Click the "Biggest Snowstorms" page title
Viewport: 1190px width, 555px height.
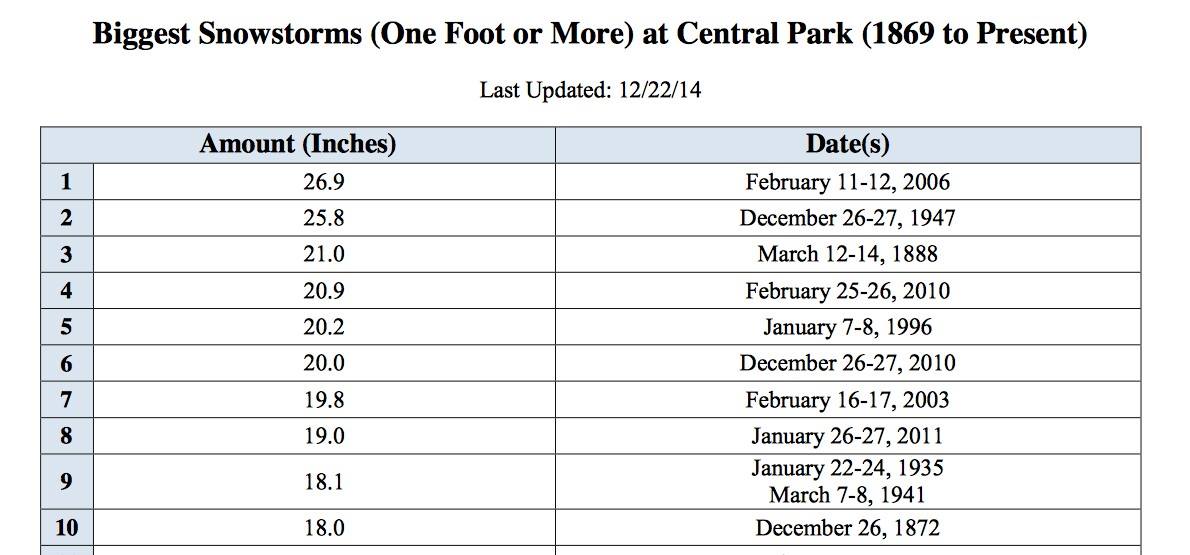(x=590, y=35)
